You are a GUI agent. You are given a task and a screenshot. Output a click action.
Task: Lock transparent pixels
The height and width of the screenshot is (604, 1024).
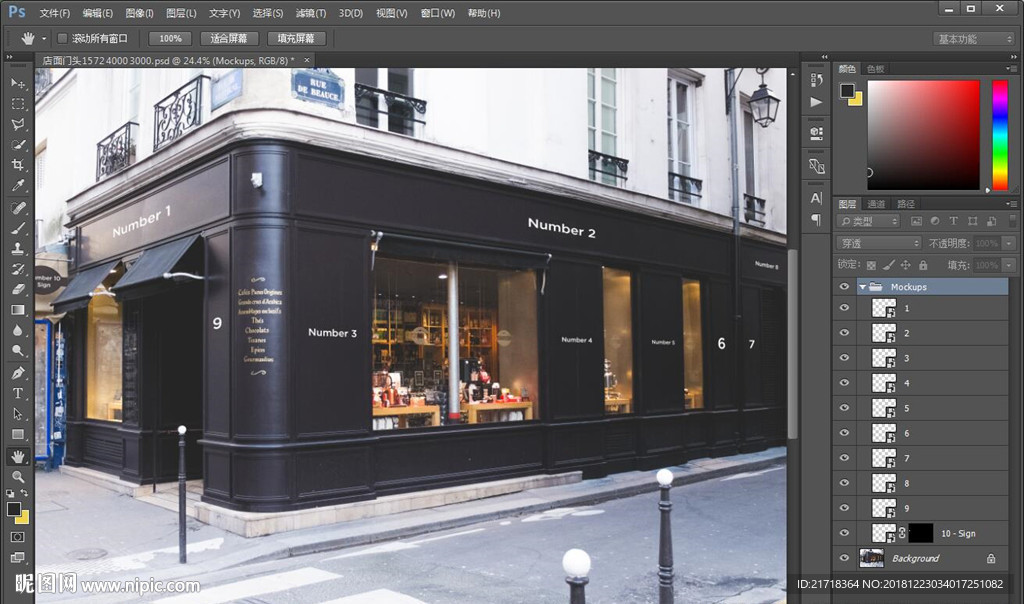tap(871, 265)
